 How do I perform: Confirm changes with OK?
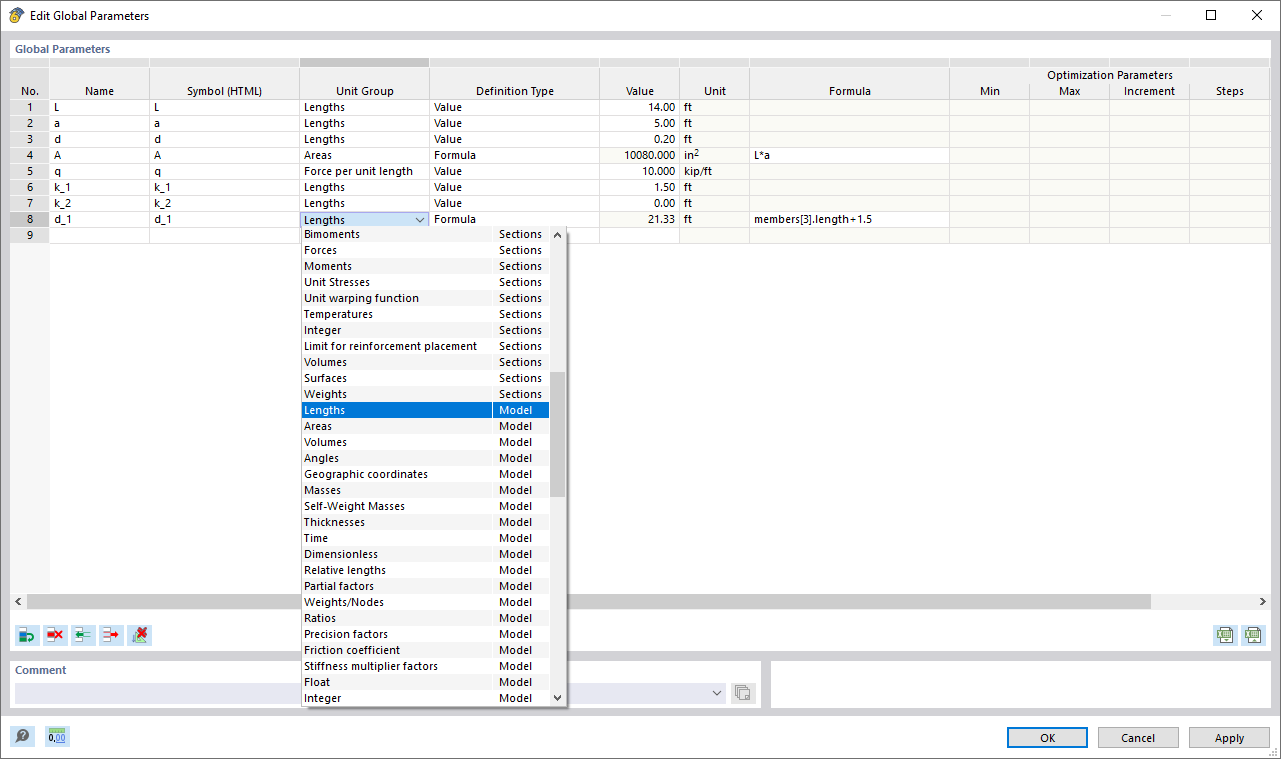tap(1046, 737)
